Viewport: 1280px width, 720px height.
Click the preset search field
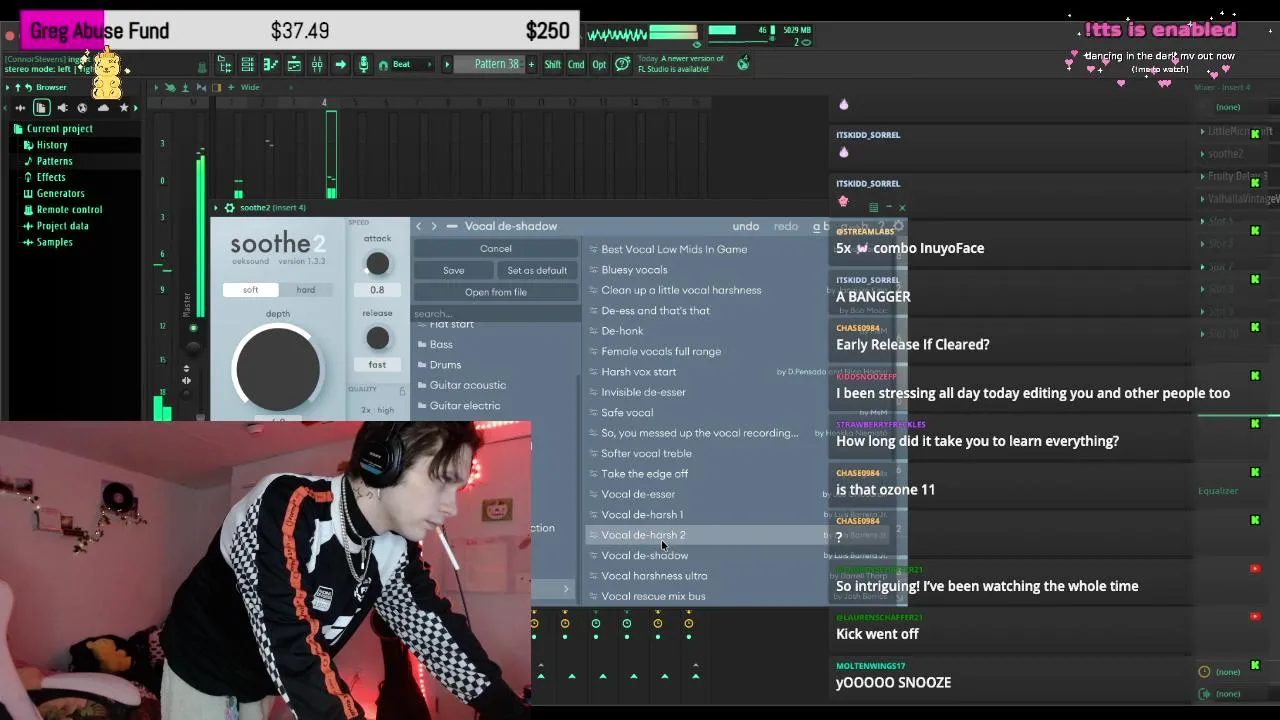[x=495, y=314]
